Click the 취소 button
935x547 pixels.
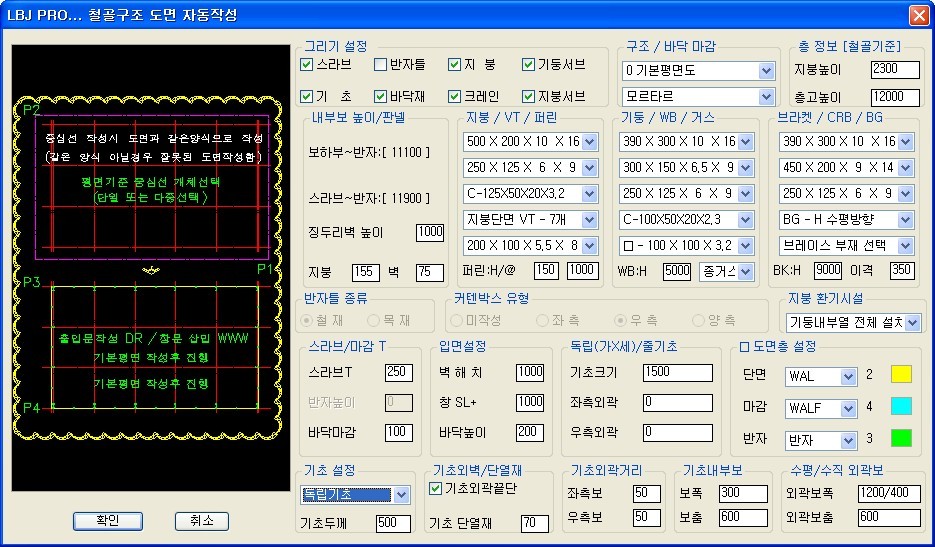pyautogui.click(x=201, y=521)
